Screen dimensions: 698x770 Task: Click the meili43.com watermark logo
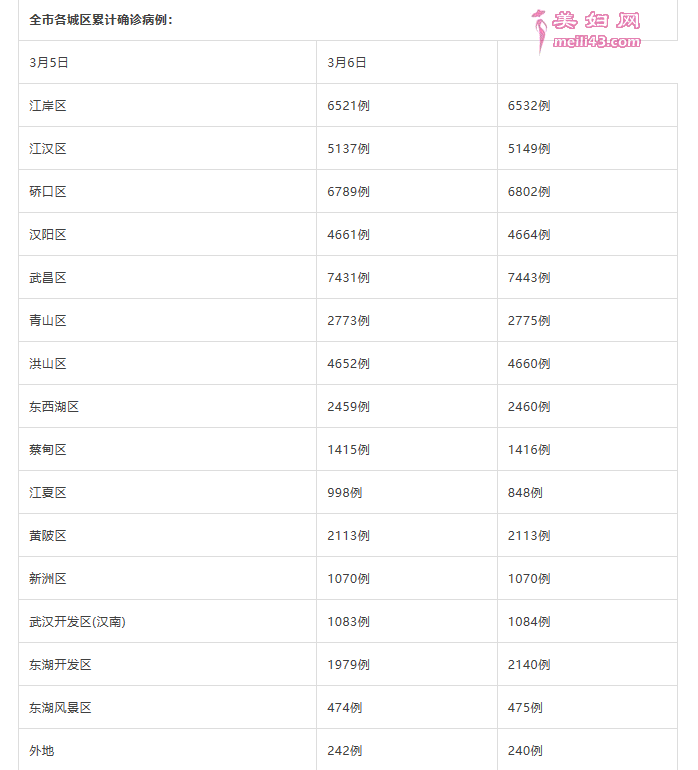586,31
